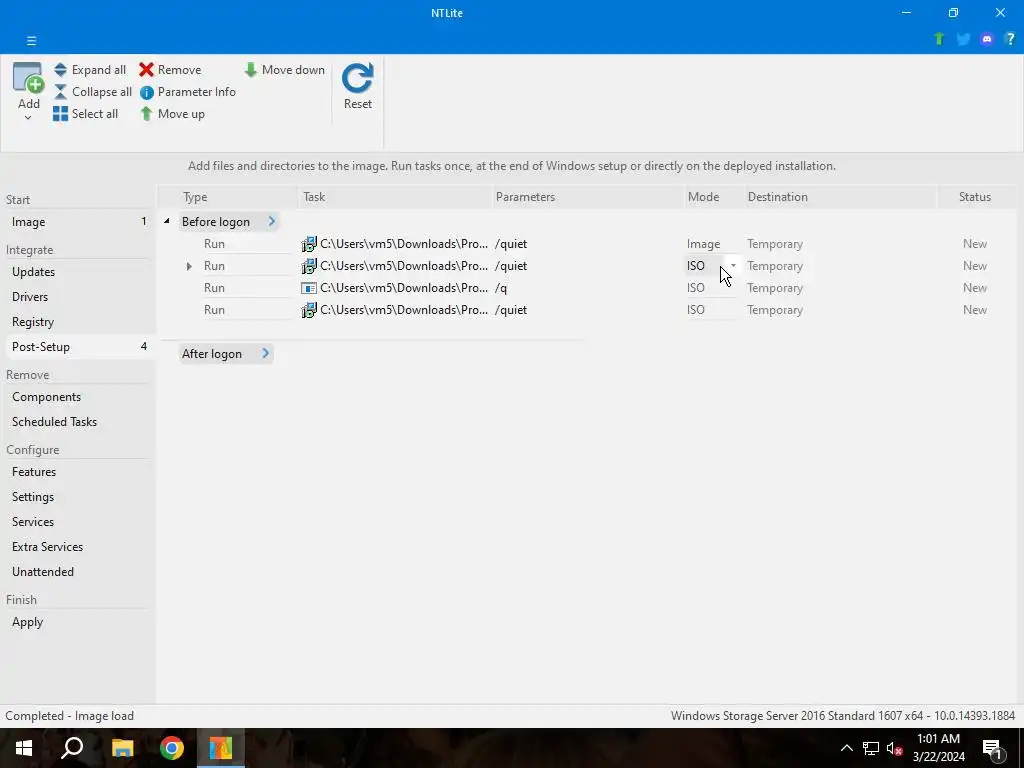Open Parameter Info
Image resolution: width=1024 pixels, height=768 pixels.
[x=187, y=92]
